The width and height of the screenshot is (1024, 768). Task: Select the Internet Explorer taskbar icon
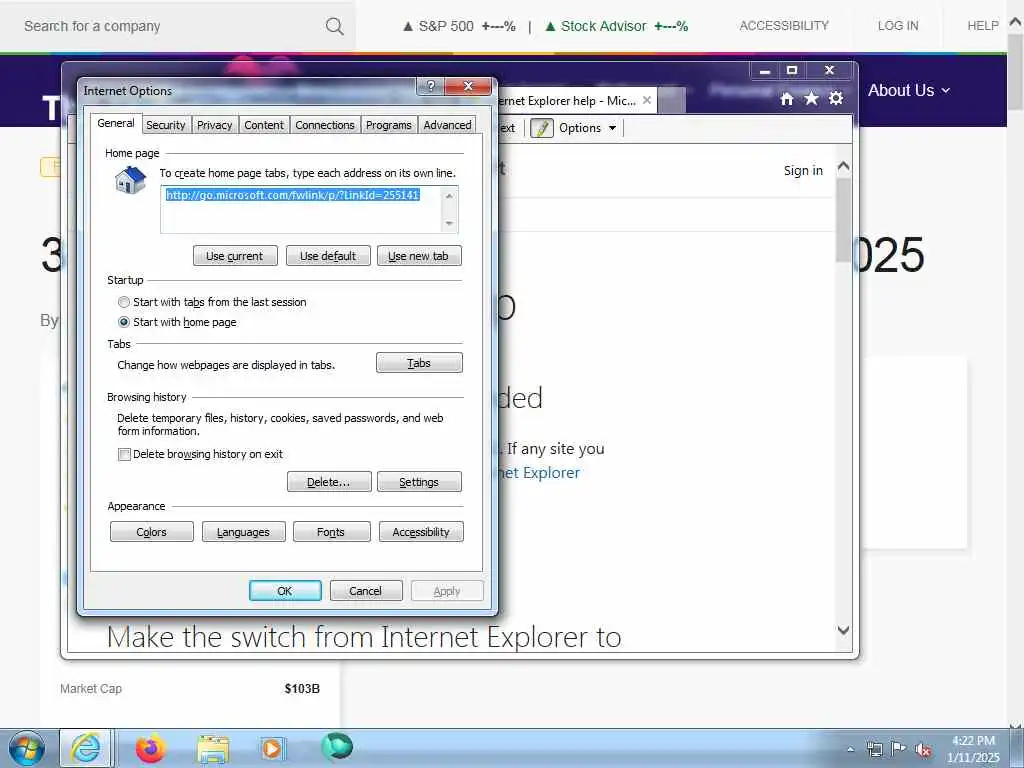86,748
